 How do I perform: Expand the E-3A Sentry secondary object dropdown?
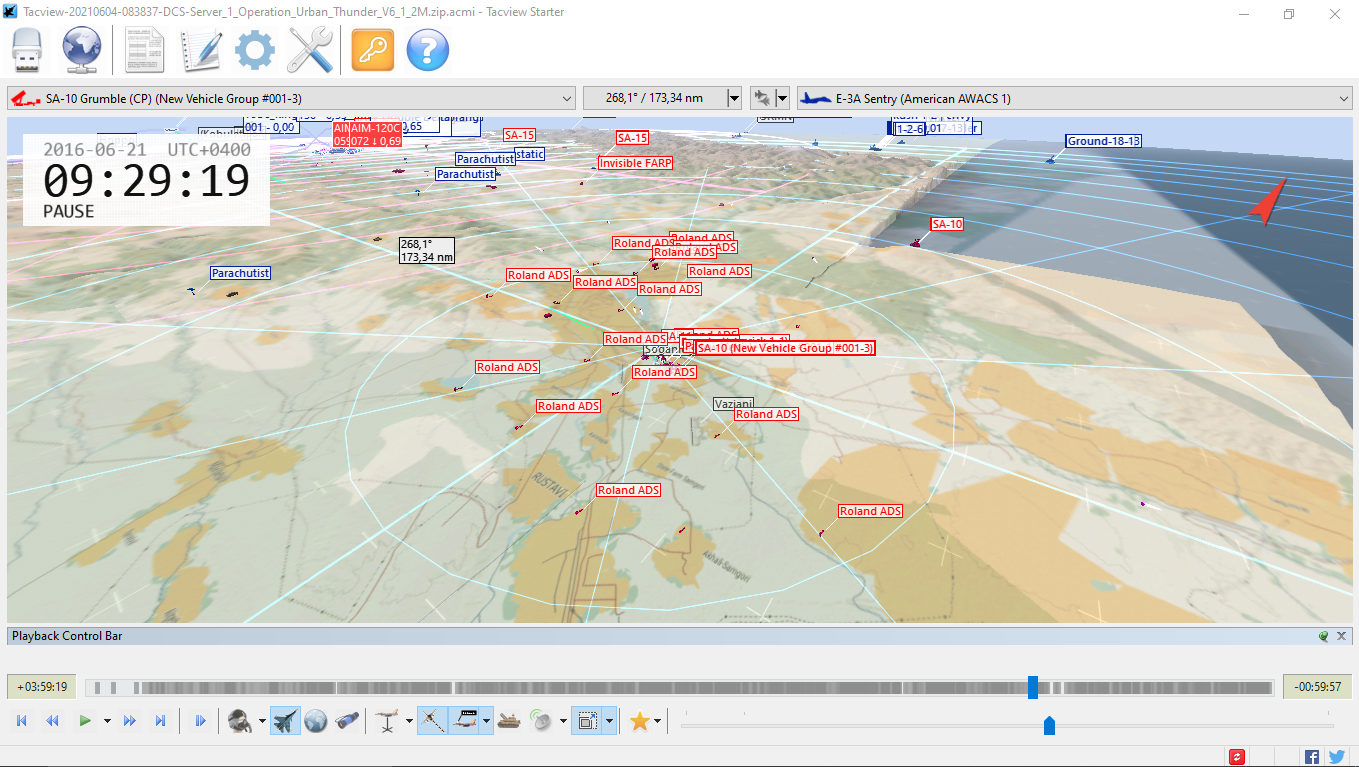1343,98
